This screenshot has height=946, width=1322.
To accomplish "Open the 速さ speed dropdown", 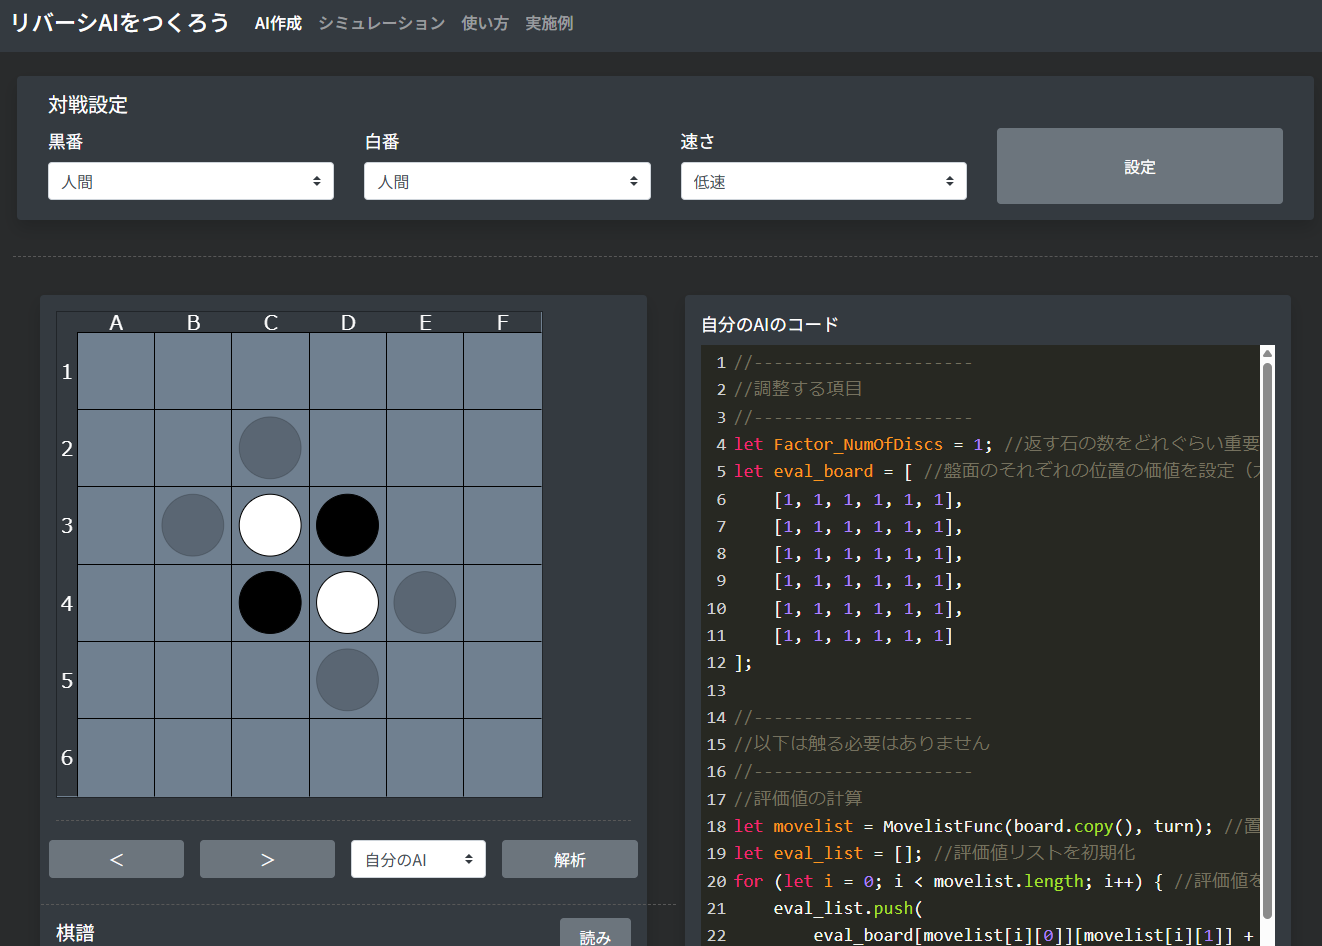I will tap(824, 181).
